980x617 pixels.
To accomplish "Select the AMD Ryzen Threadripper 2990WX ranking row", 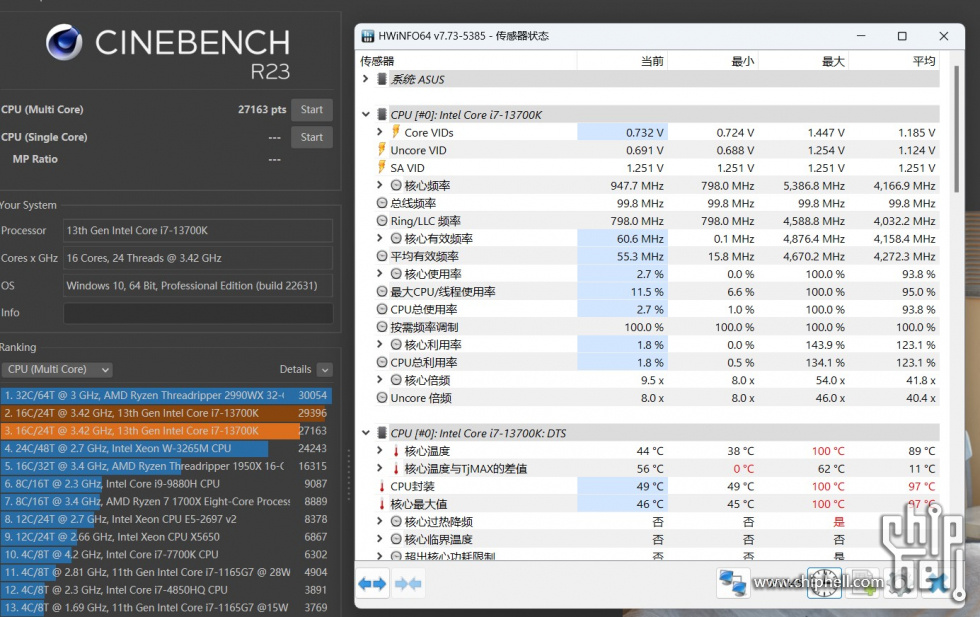I will point(166,395).
